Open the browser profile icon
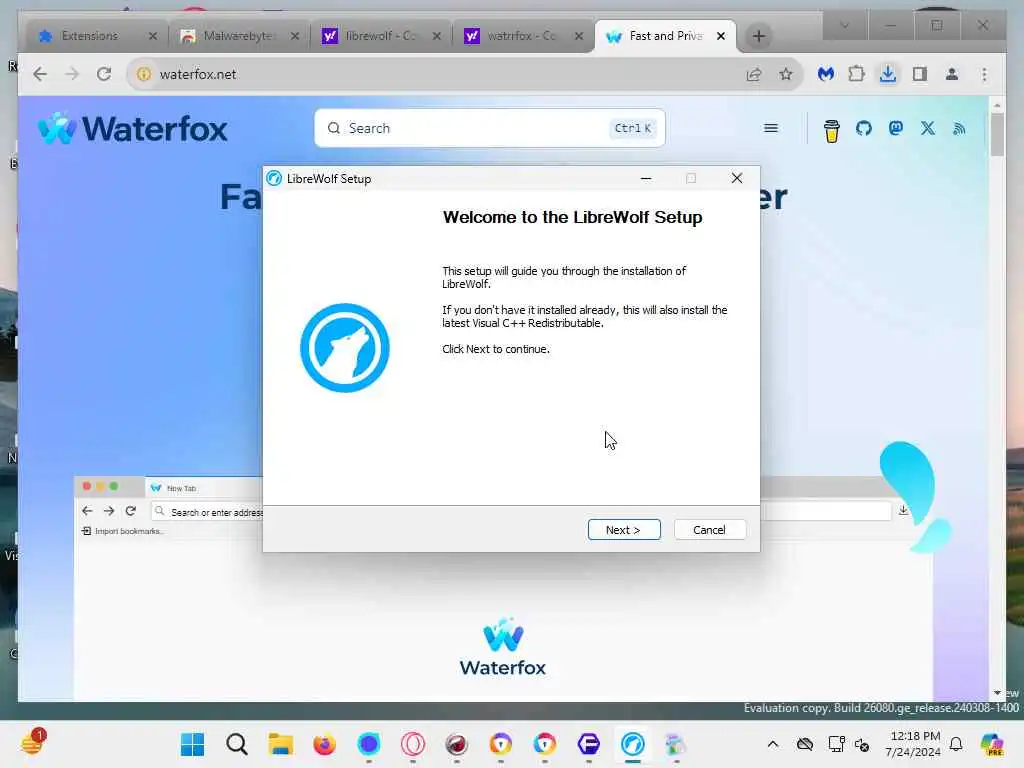 click(952, 74)
